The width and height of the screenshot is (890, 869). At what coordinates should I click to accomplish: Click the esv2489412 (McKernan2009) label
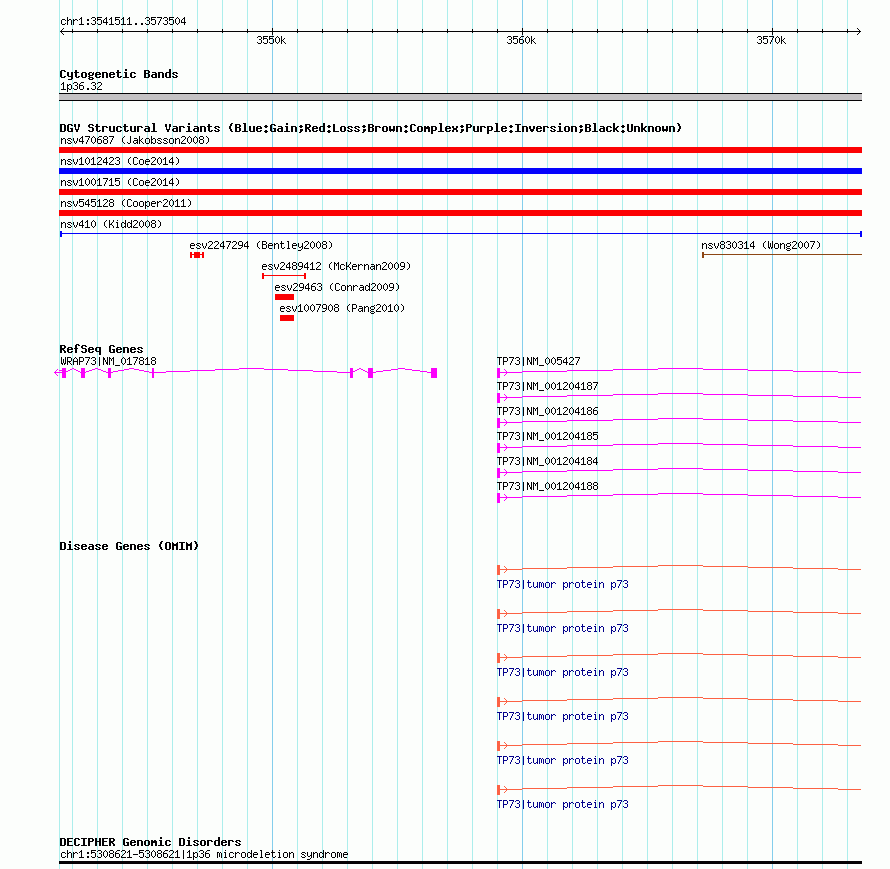point(336,266)
